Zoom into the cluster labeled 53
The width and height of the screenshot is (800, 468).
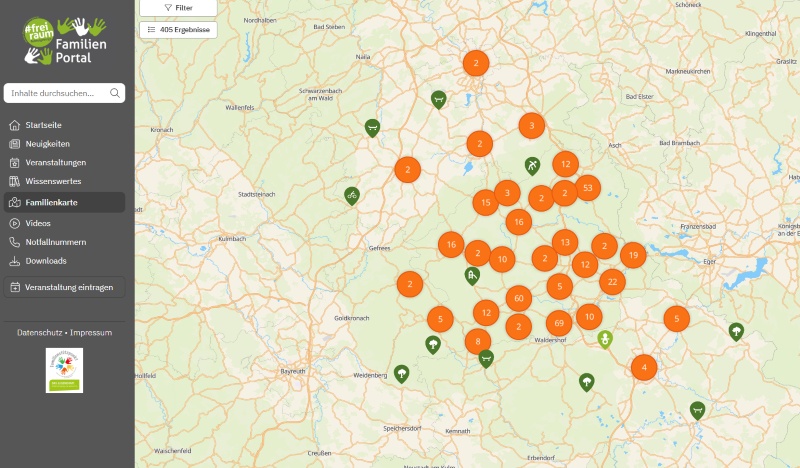(x=587, y=188)
